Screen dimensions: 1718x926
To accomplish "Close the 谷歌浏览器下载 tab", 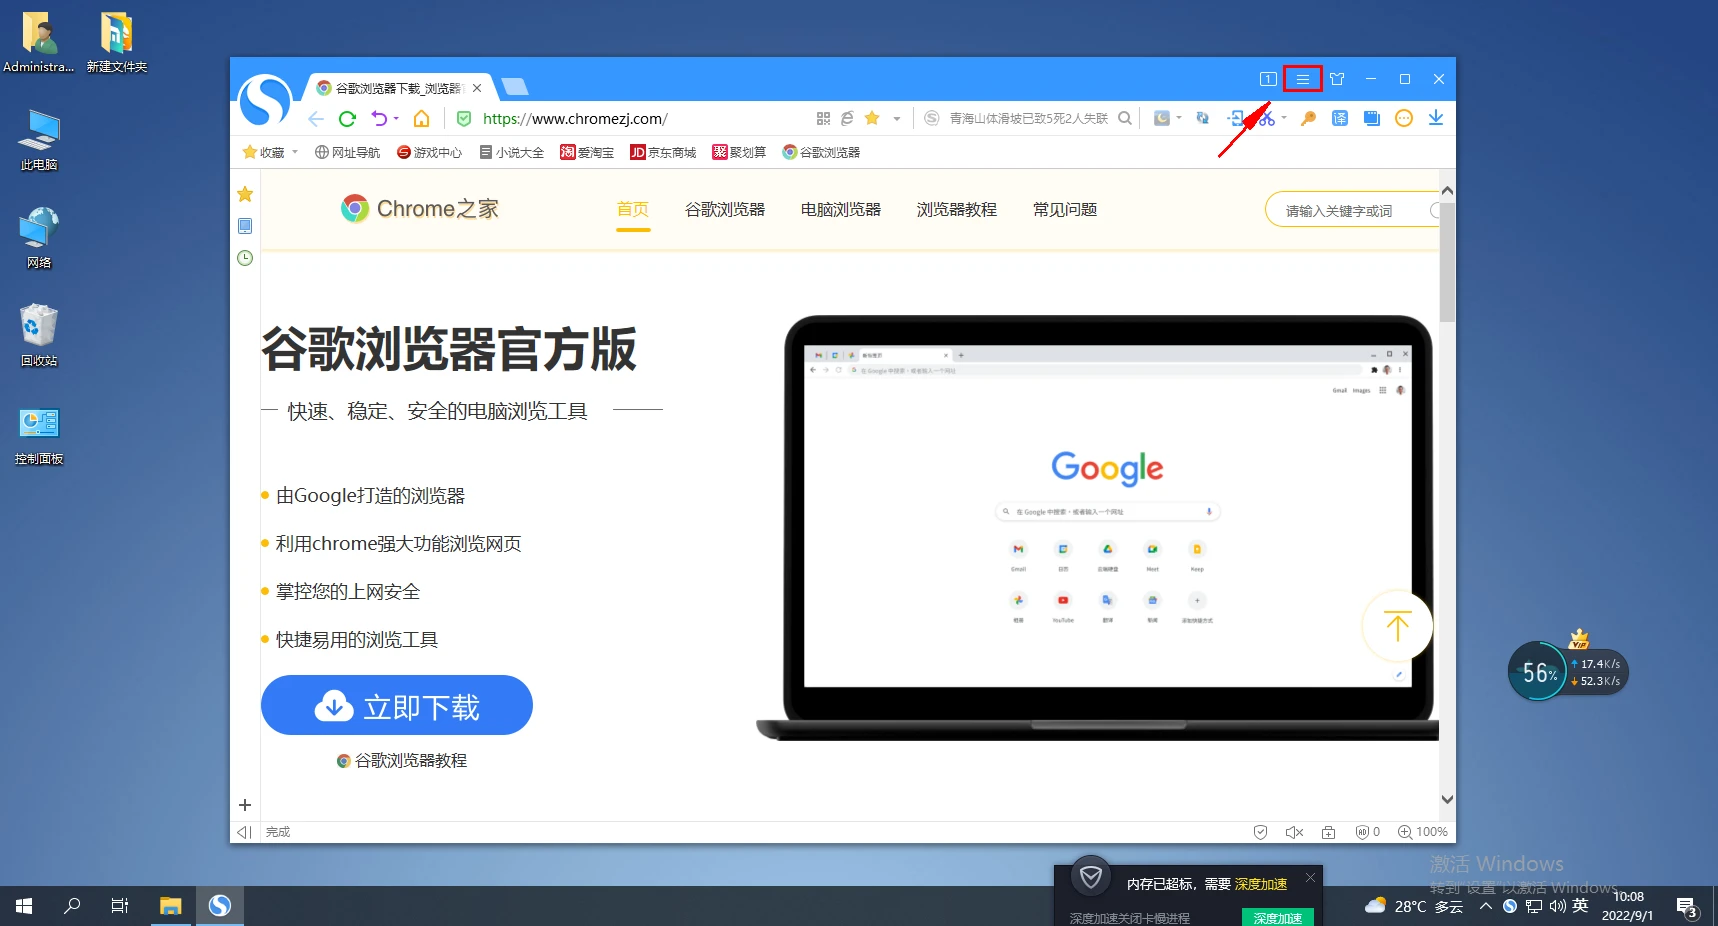I will [x=477, y=88].
